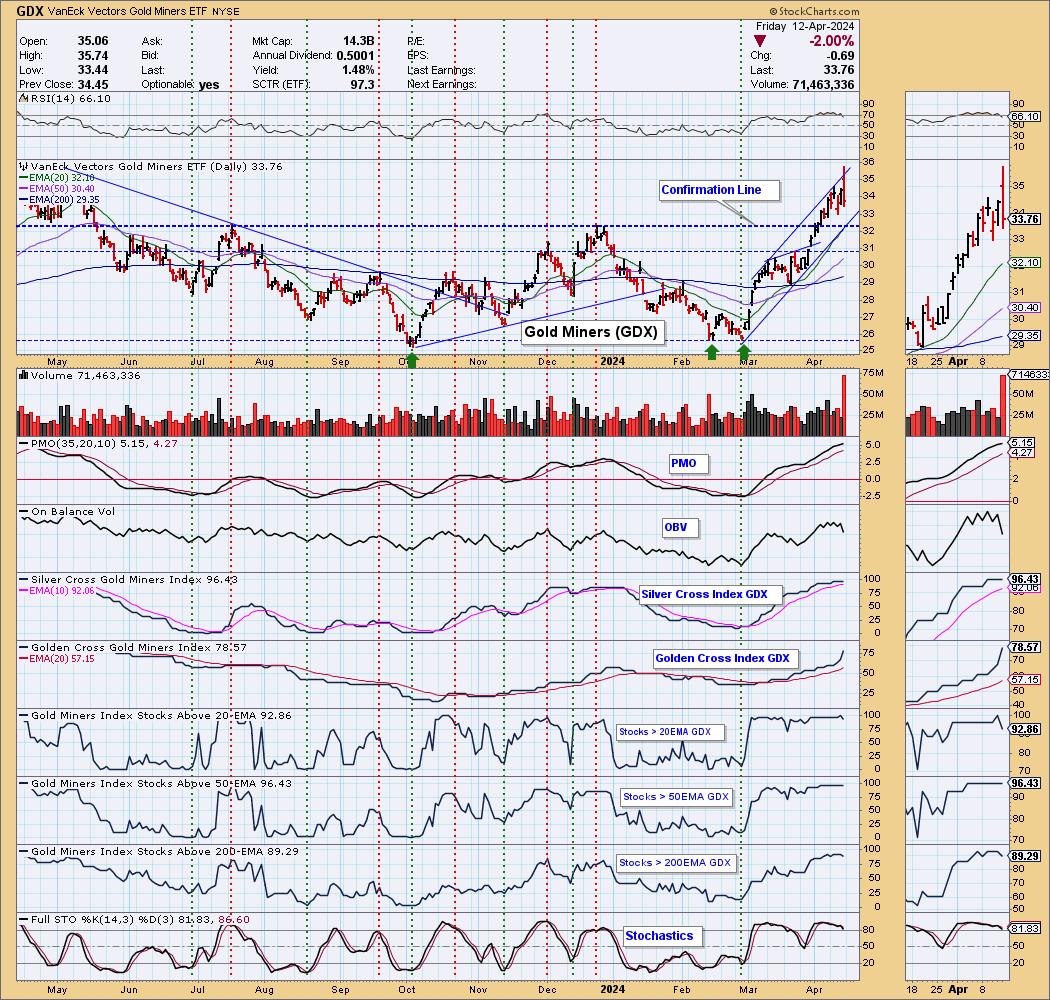Image resolution: width=1050 pixels, height=1000 pixels.
Task: Click the 78.57 Golden Cross value tag
Action: 1025,648
